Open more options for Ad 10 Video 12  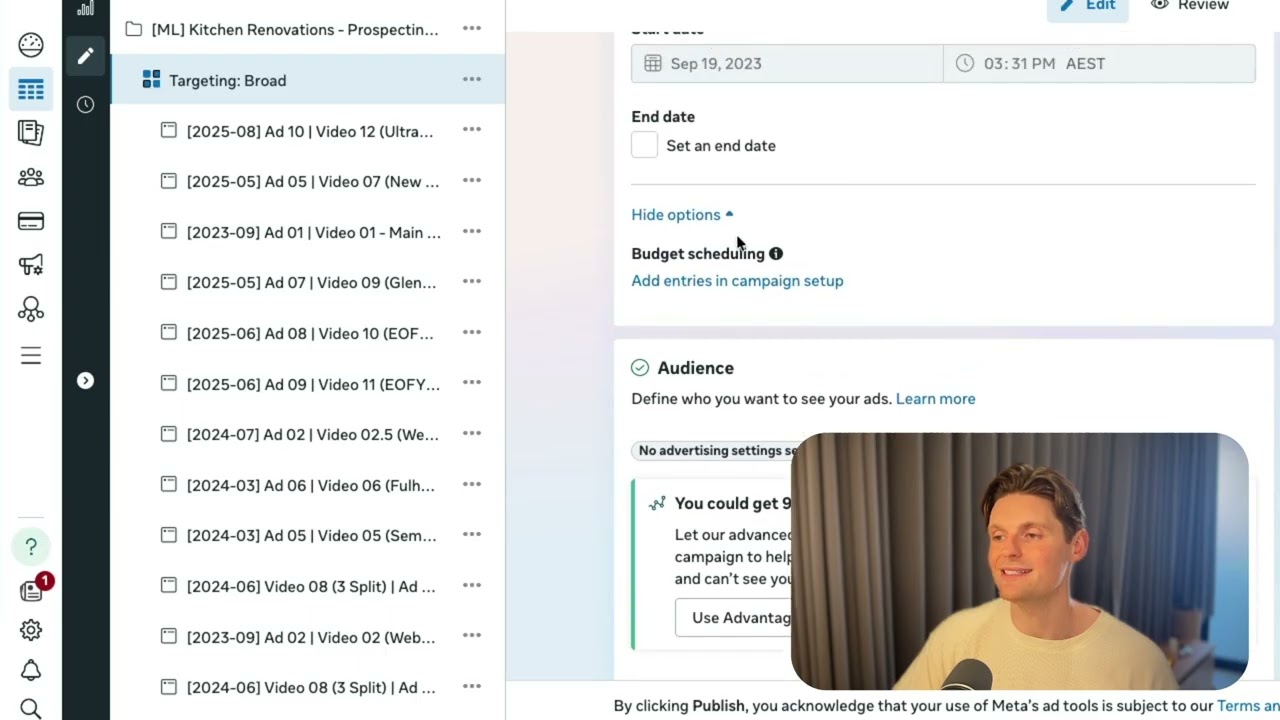click(472, 129)
